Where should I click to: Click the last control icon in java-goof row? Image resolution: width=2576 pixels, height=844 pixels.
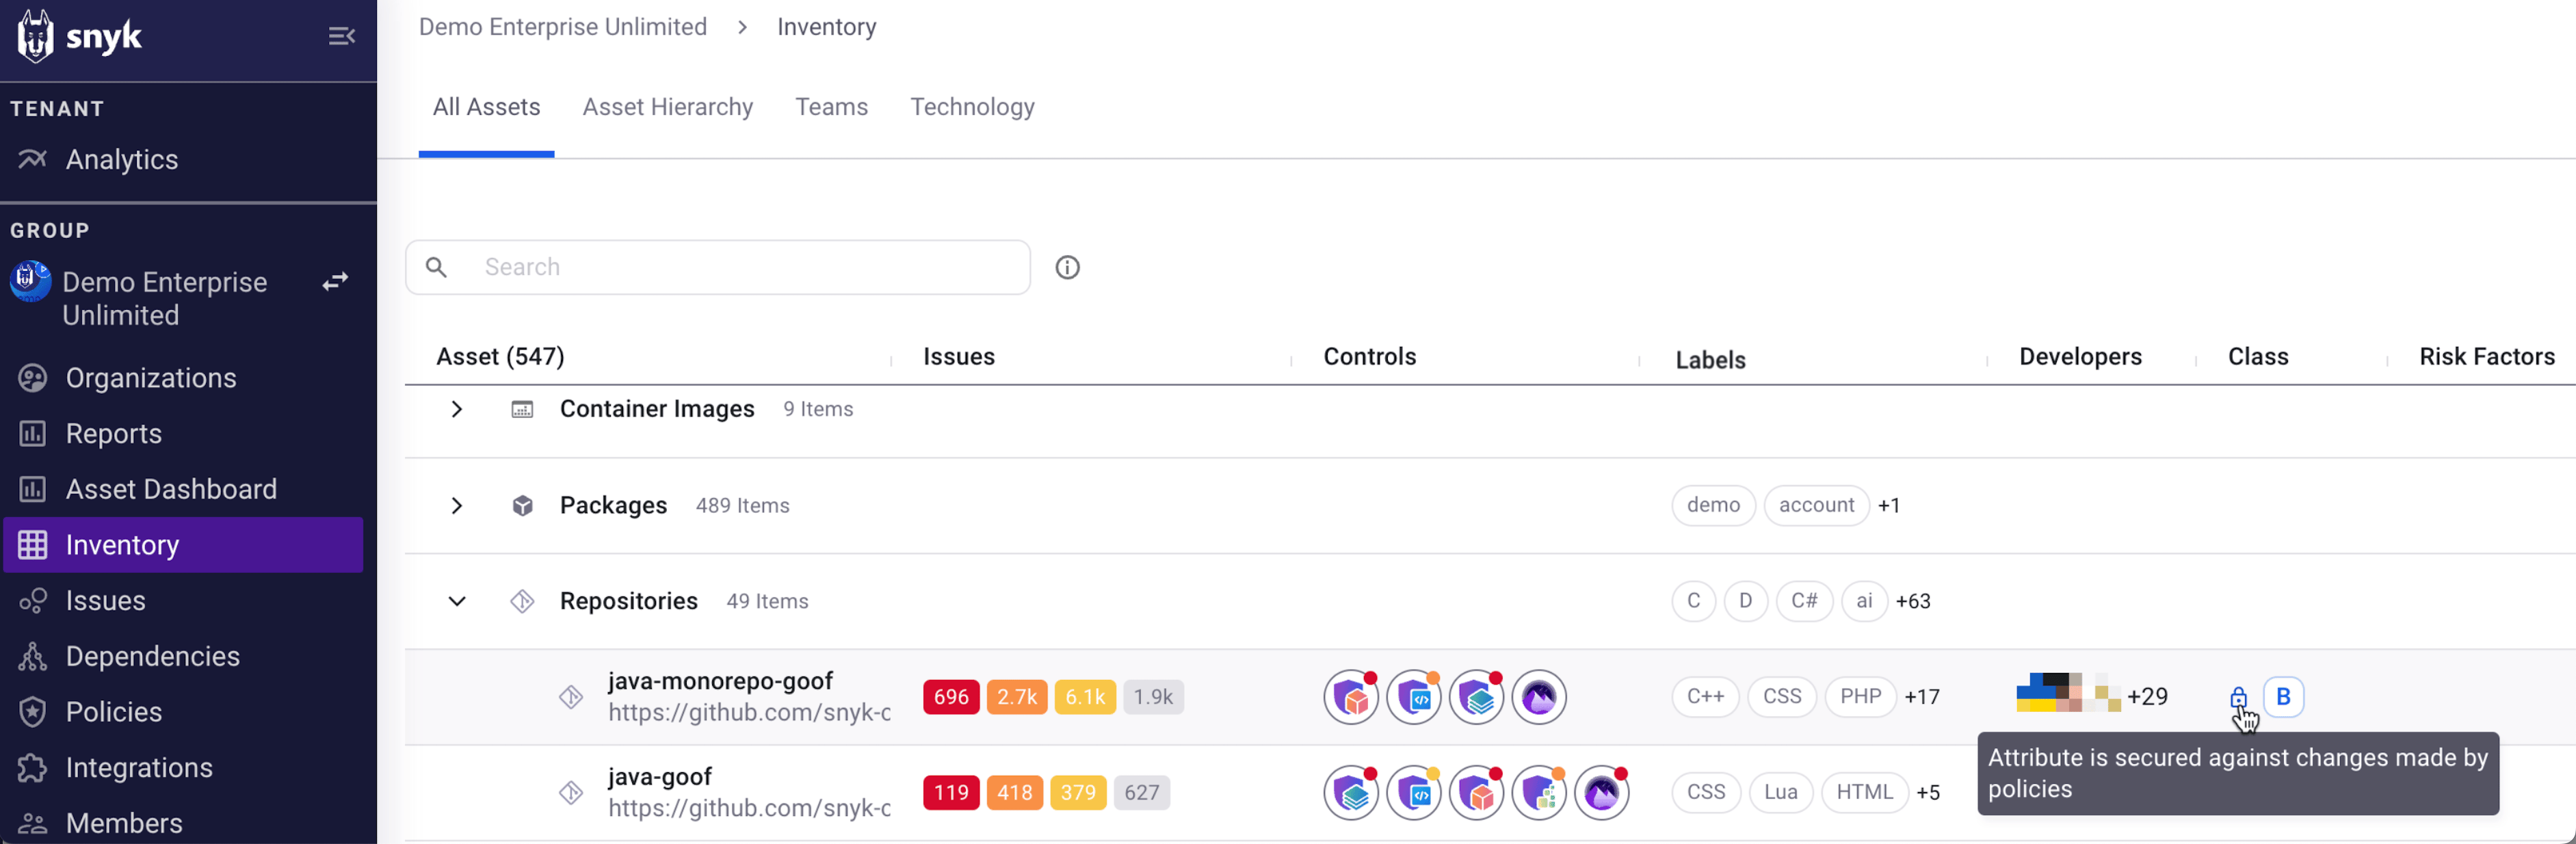click(1601, 793)
